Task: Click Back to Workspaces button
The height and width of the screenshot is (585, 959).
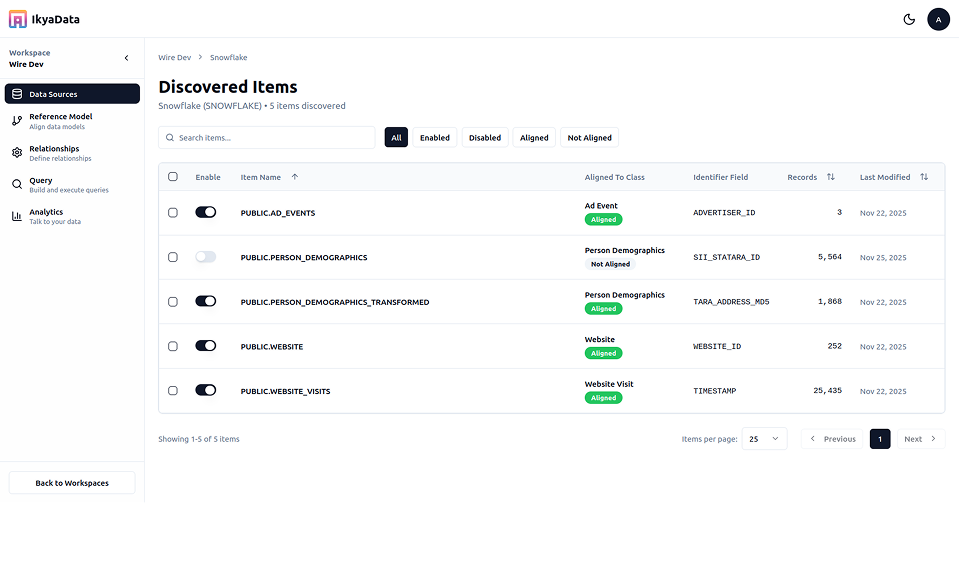Action: (72, 483)
